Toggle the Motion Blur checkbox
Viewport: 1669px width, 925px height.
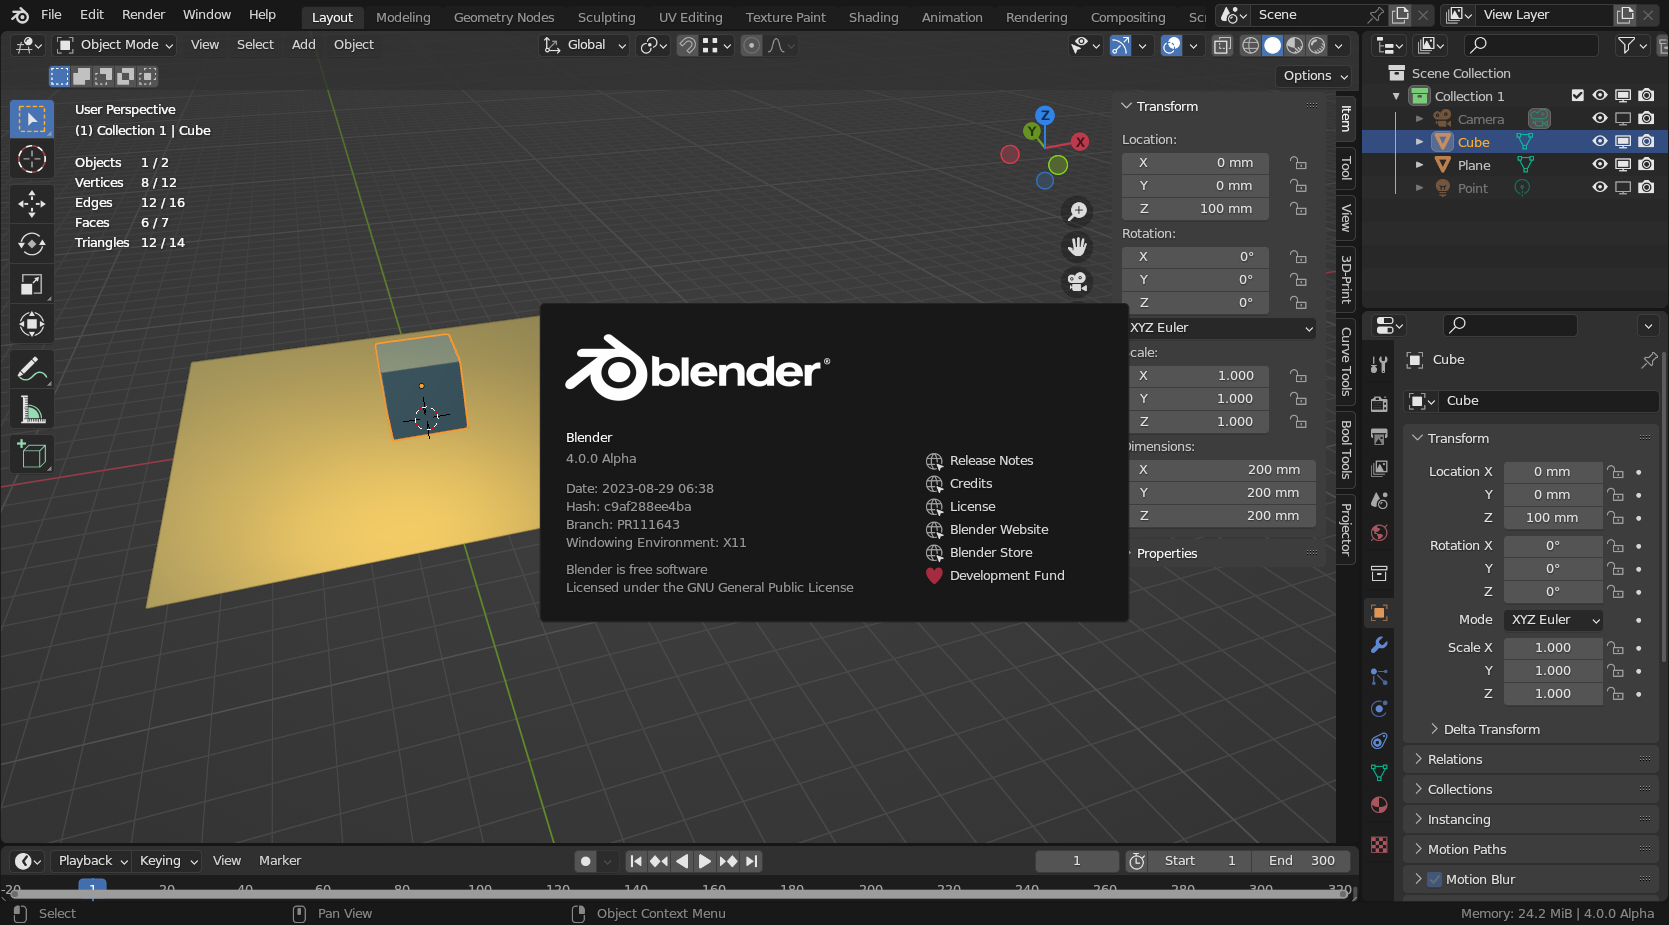1435,879
